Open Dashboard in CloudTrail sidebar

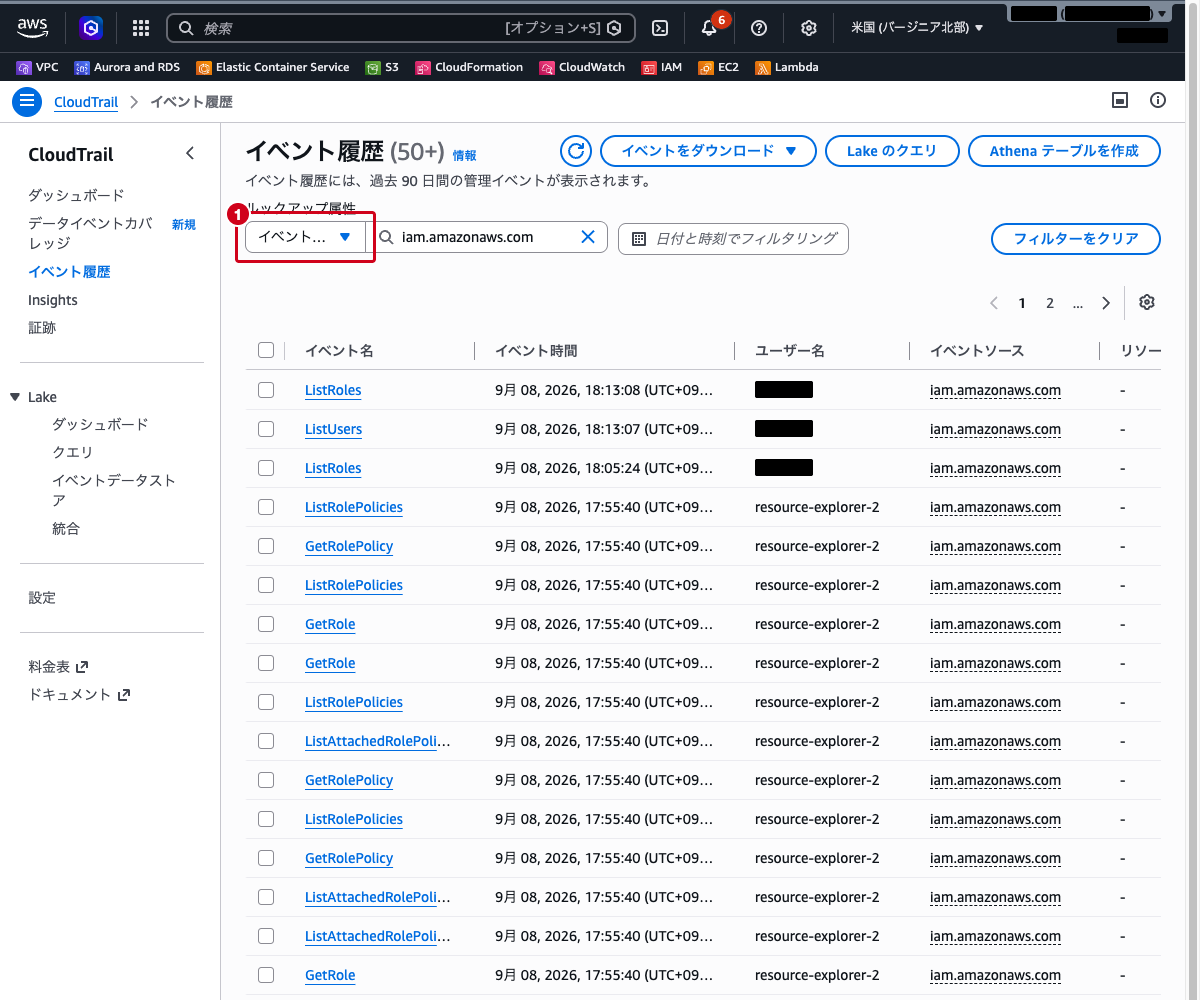[76, 195]
